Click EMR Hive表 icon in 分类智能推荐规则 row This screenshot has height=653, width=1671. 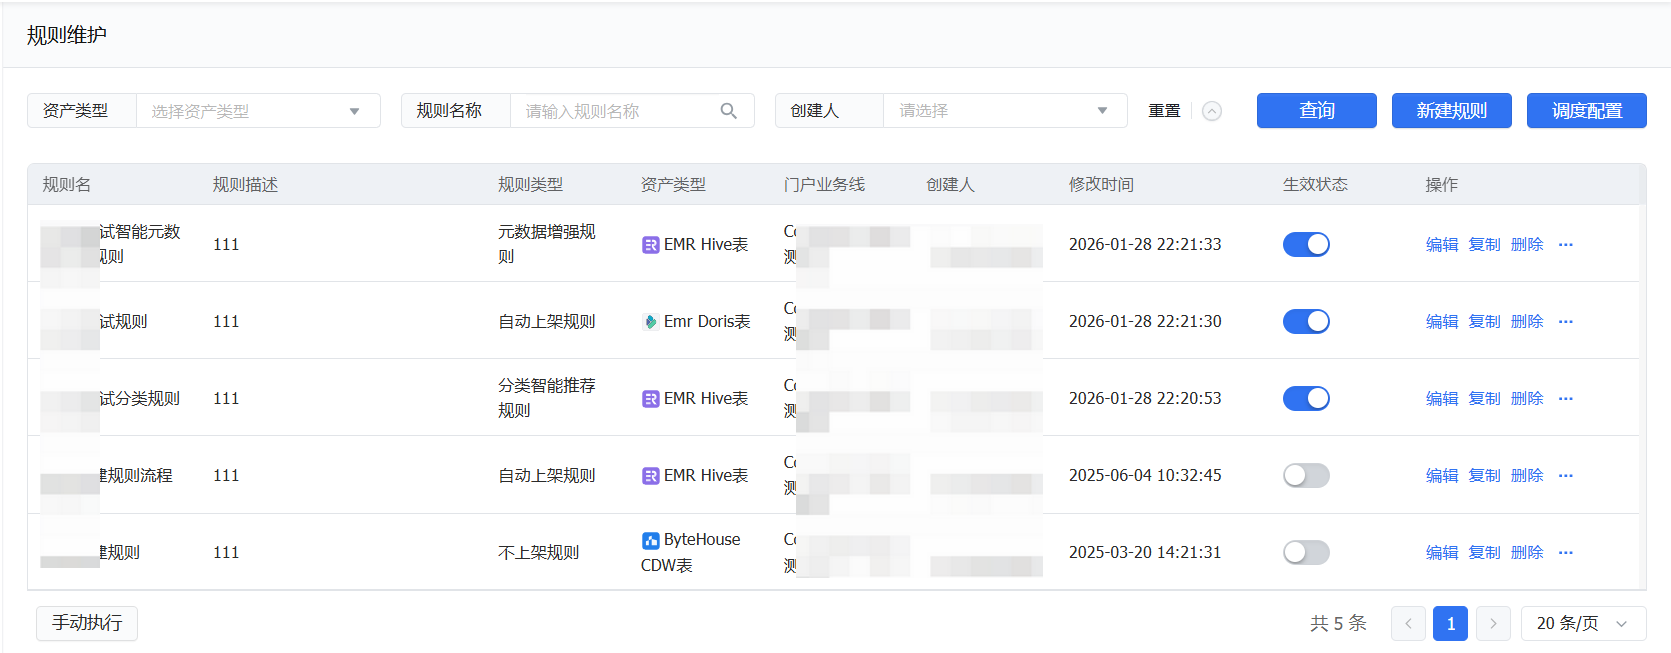[x=650, y=399]
